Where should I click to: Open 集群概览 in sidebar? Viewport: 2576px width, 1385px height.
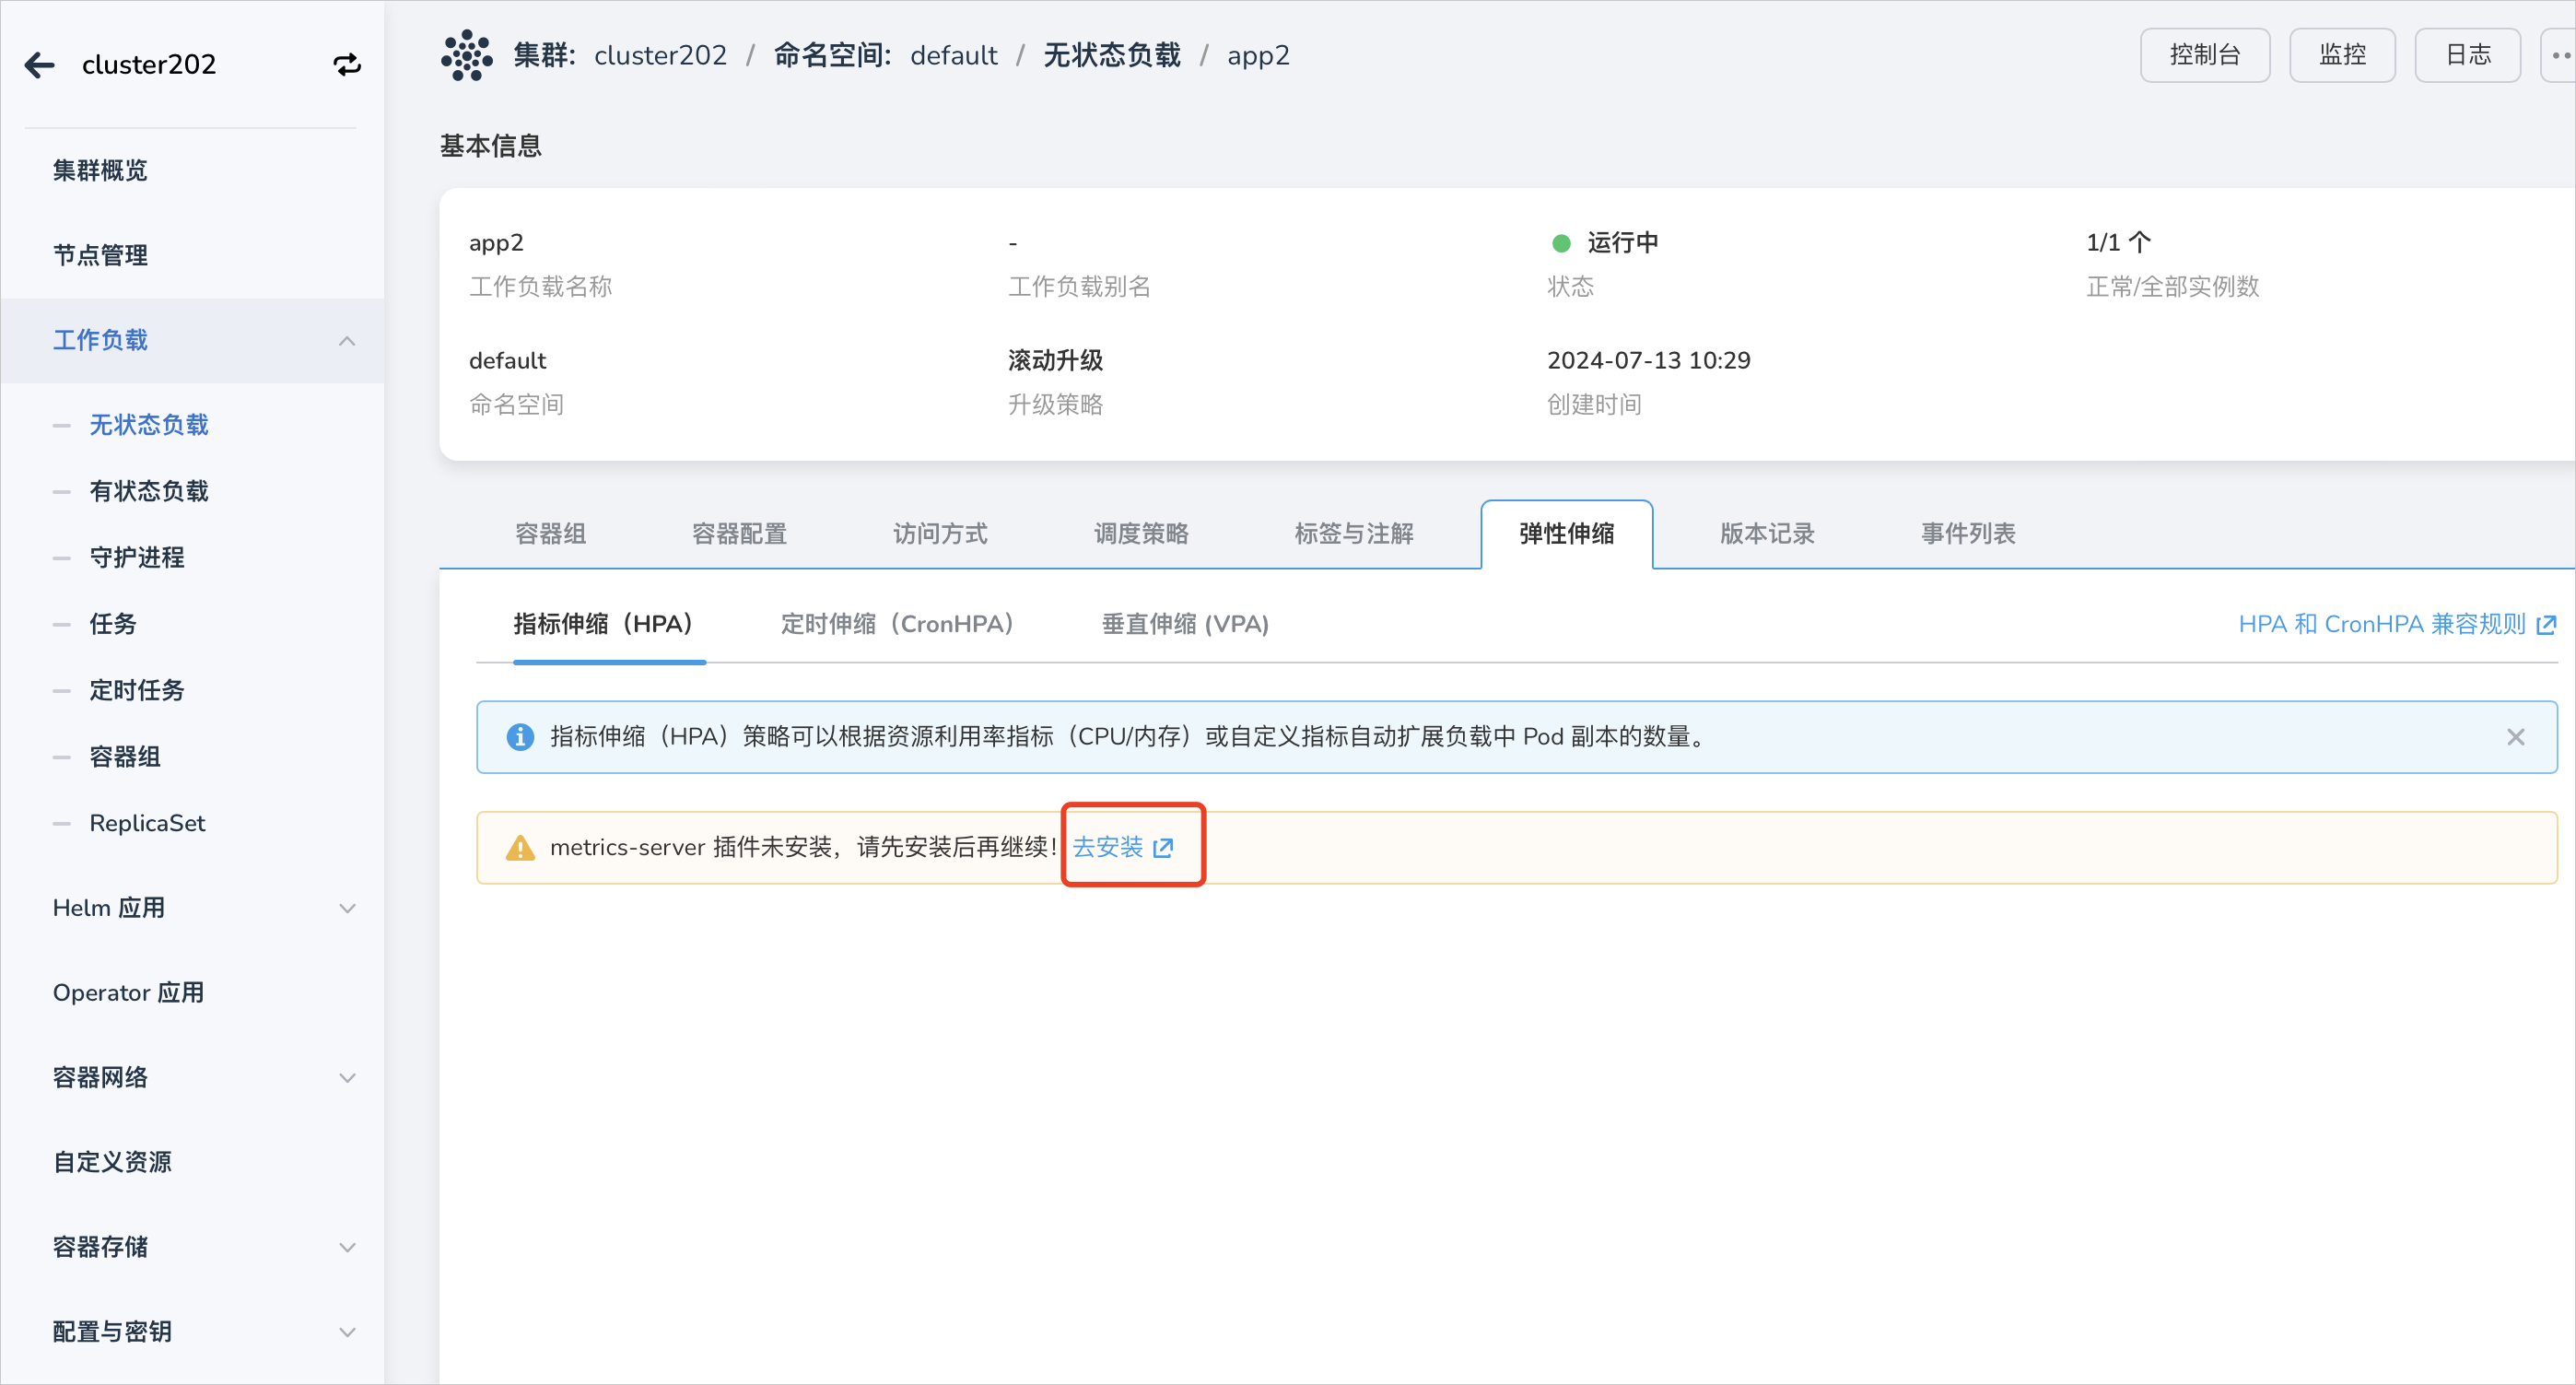[100, 171]
